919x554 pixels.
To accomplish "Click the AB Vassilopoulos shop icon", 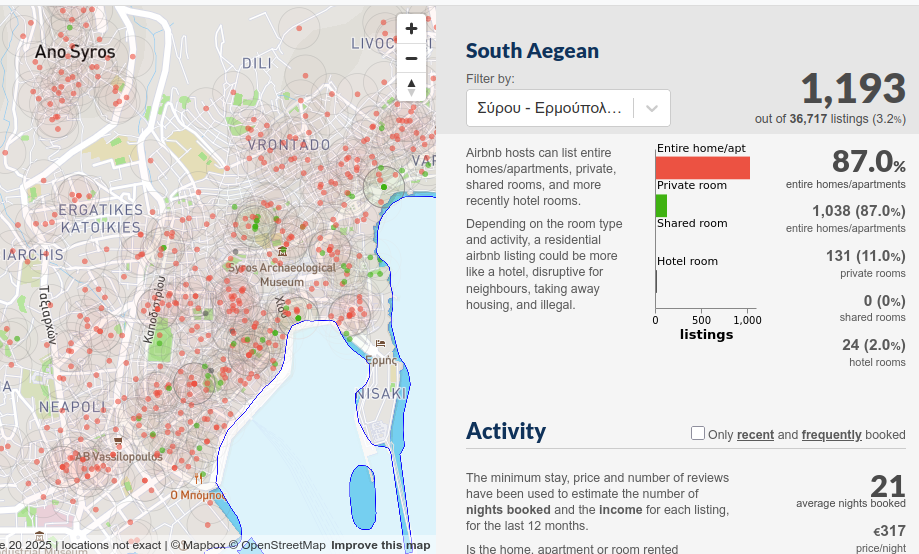I will click(x=118, y=440).
